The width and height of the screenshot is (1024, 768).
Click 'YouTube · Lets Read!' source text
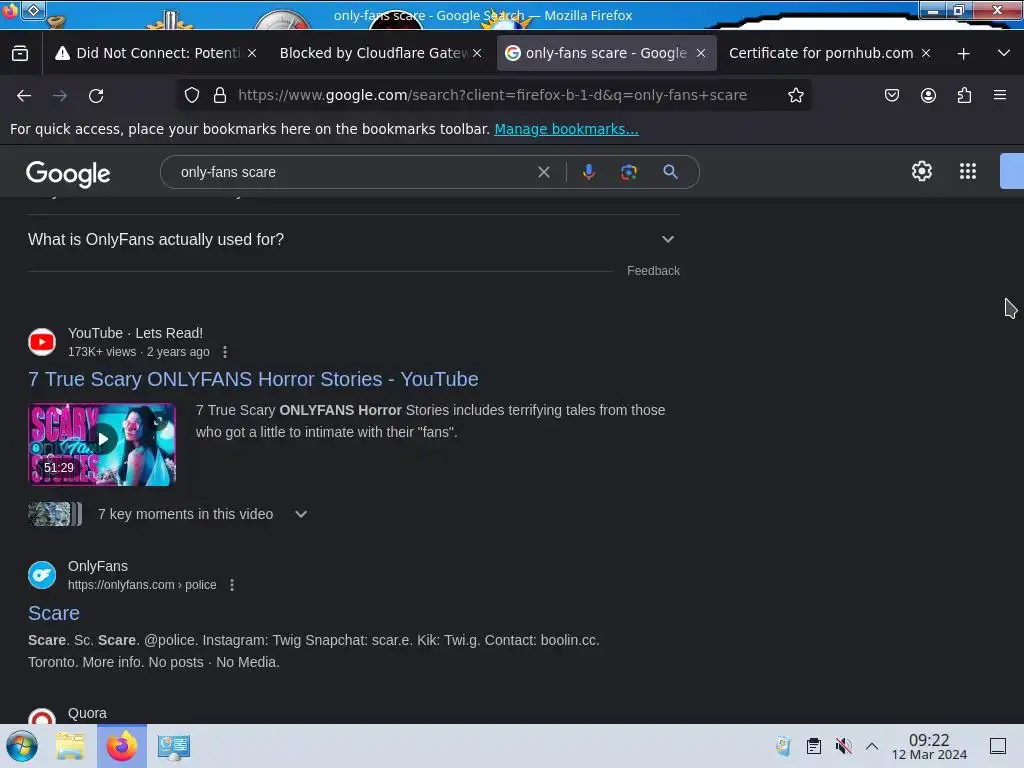(135, 333)
